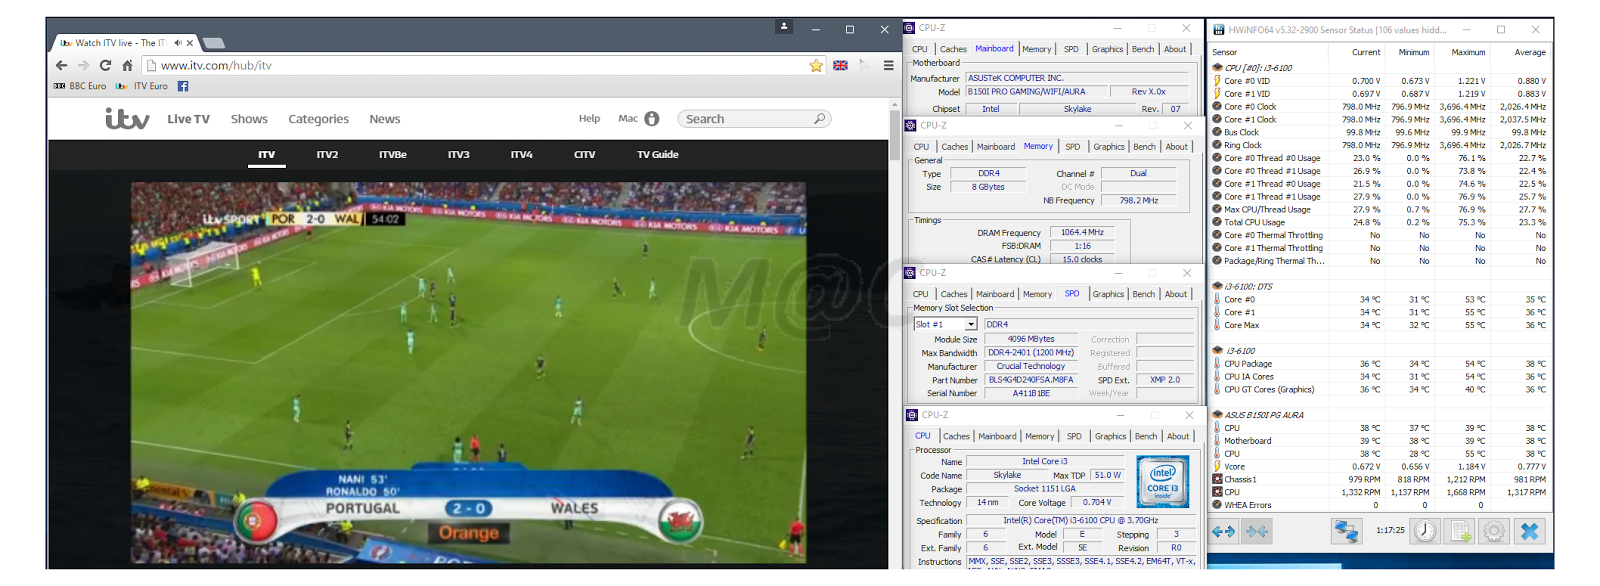Click the Chrome user profile button
The height and width of the screenshot is (586, 1600).
pyautogui.click(x=784, y=27)
